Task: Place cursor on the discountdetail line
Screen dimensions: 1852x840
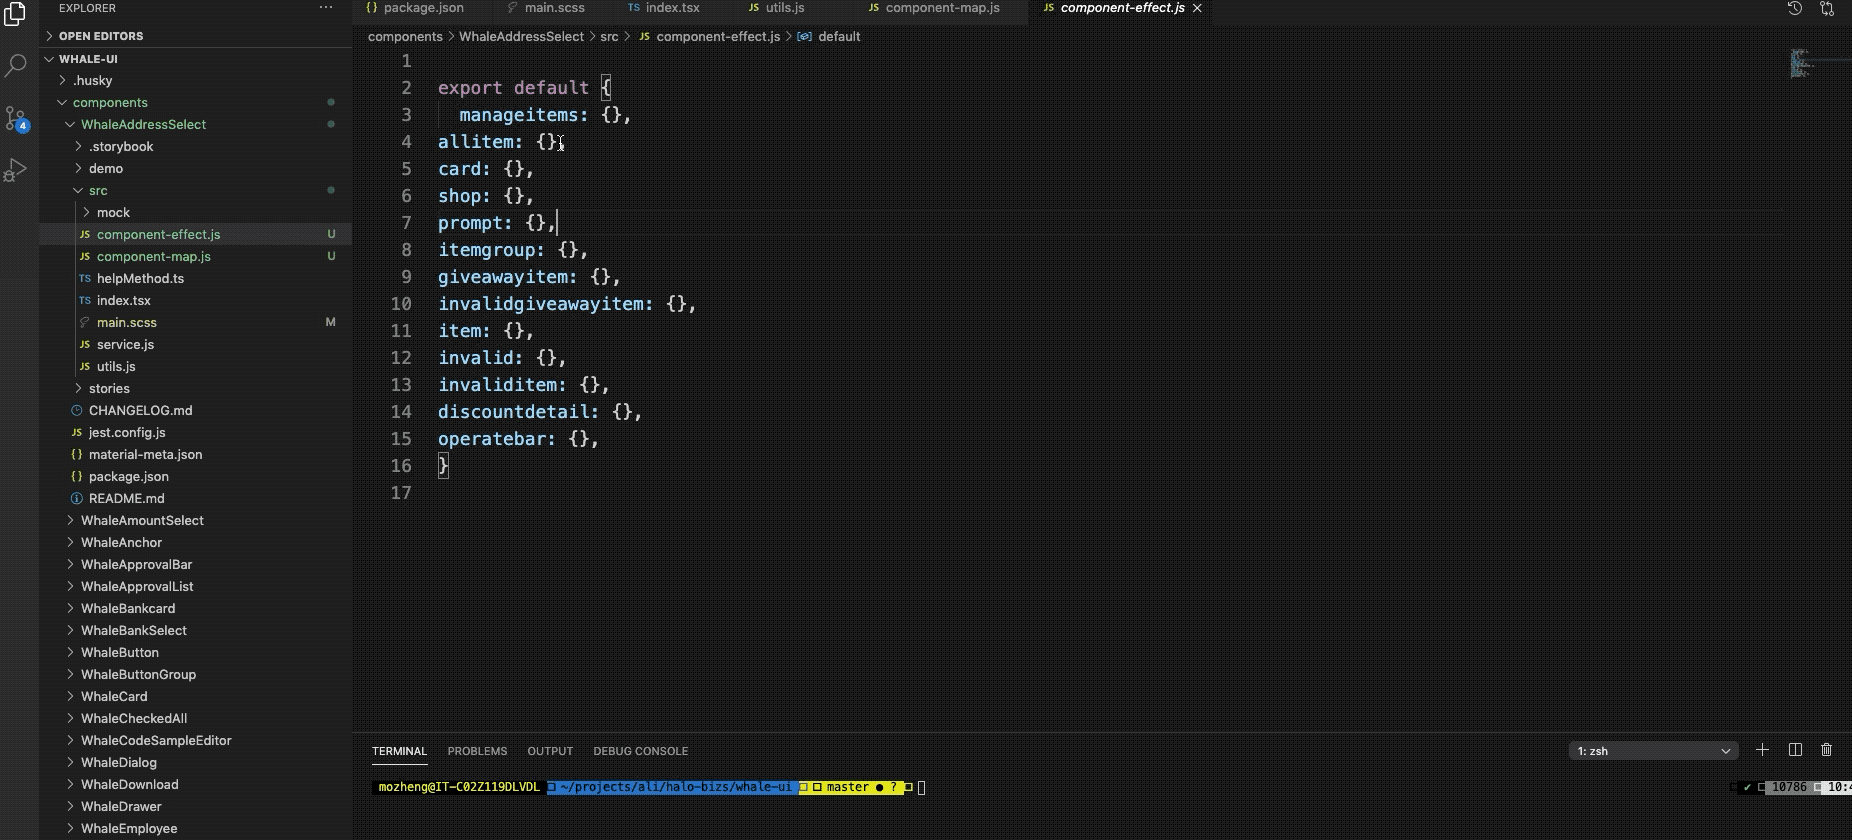Action: coord(540,412)
